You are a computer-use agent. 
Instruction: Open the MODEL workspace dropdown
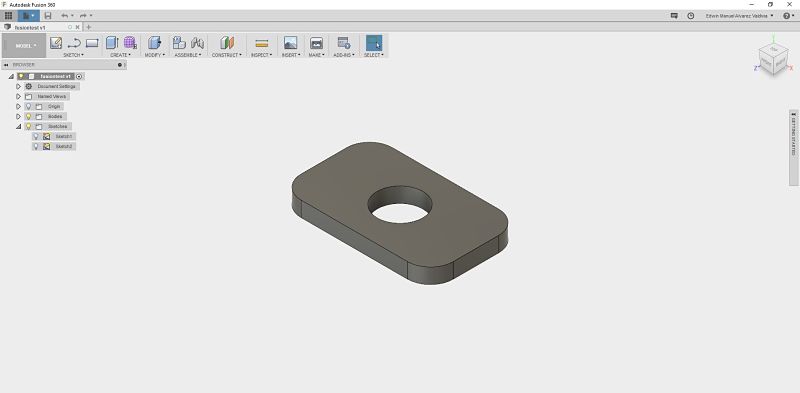point(24,45)
